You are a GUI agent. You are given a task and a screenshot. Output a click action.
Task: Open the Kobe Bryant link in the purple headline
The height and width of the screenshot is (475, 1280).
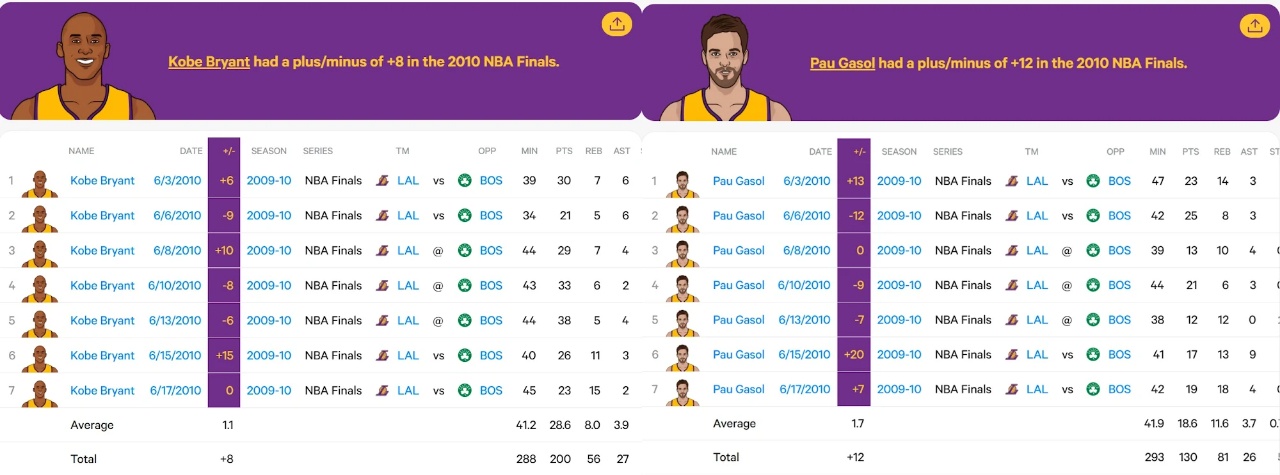click(209, 62)
